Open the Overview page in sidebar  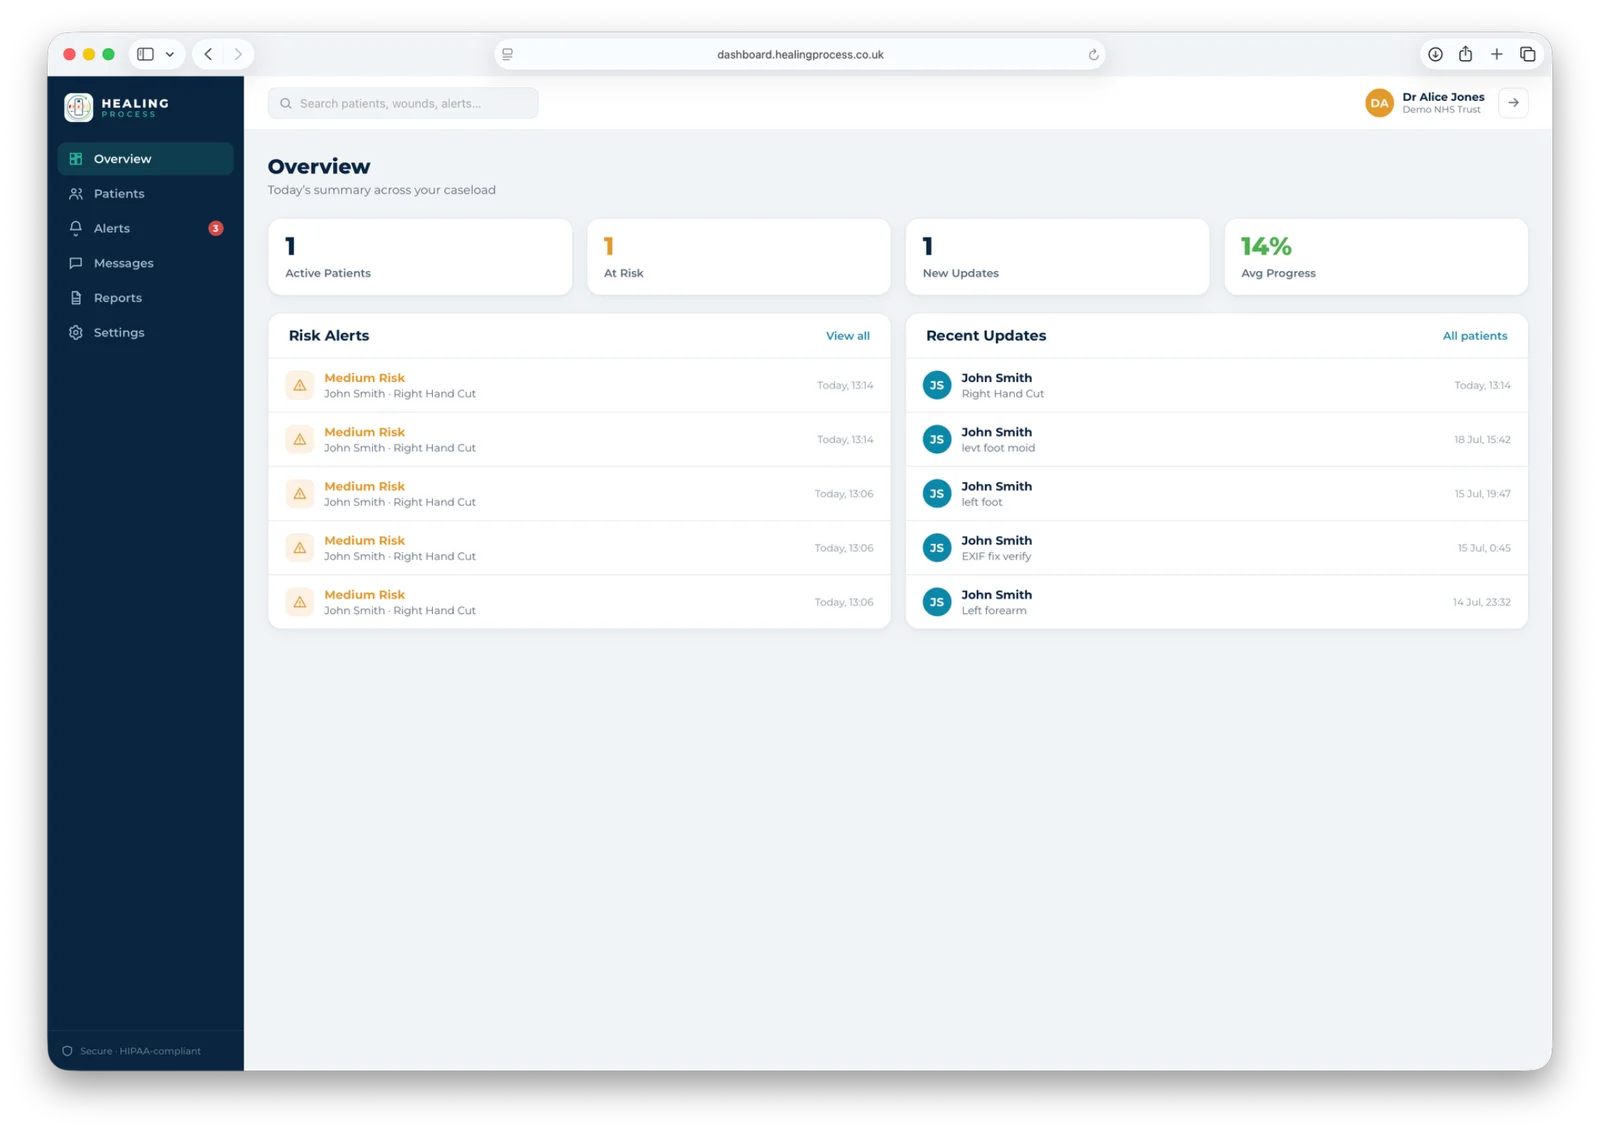click(145, 159)
